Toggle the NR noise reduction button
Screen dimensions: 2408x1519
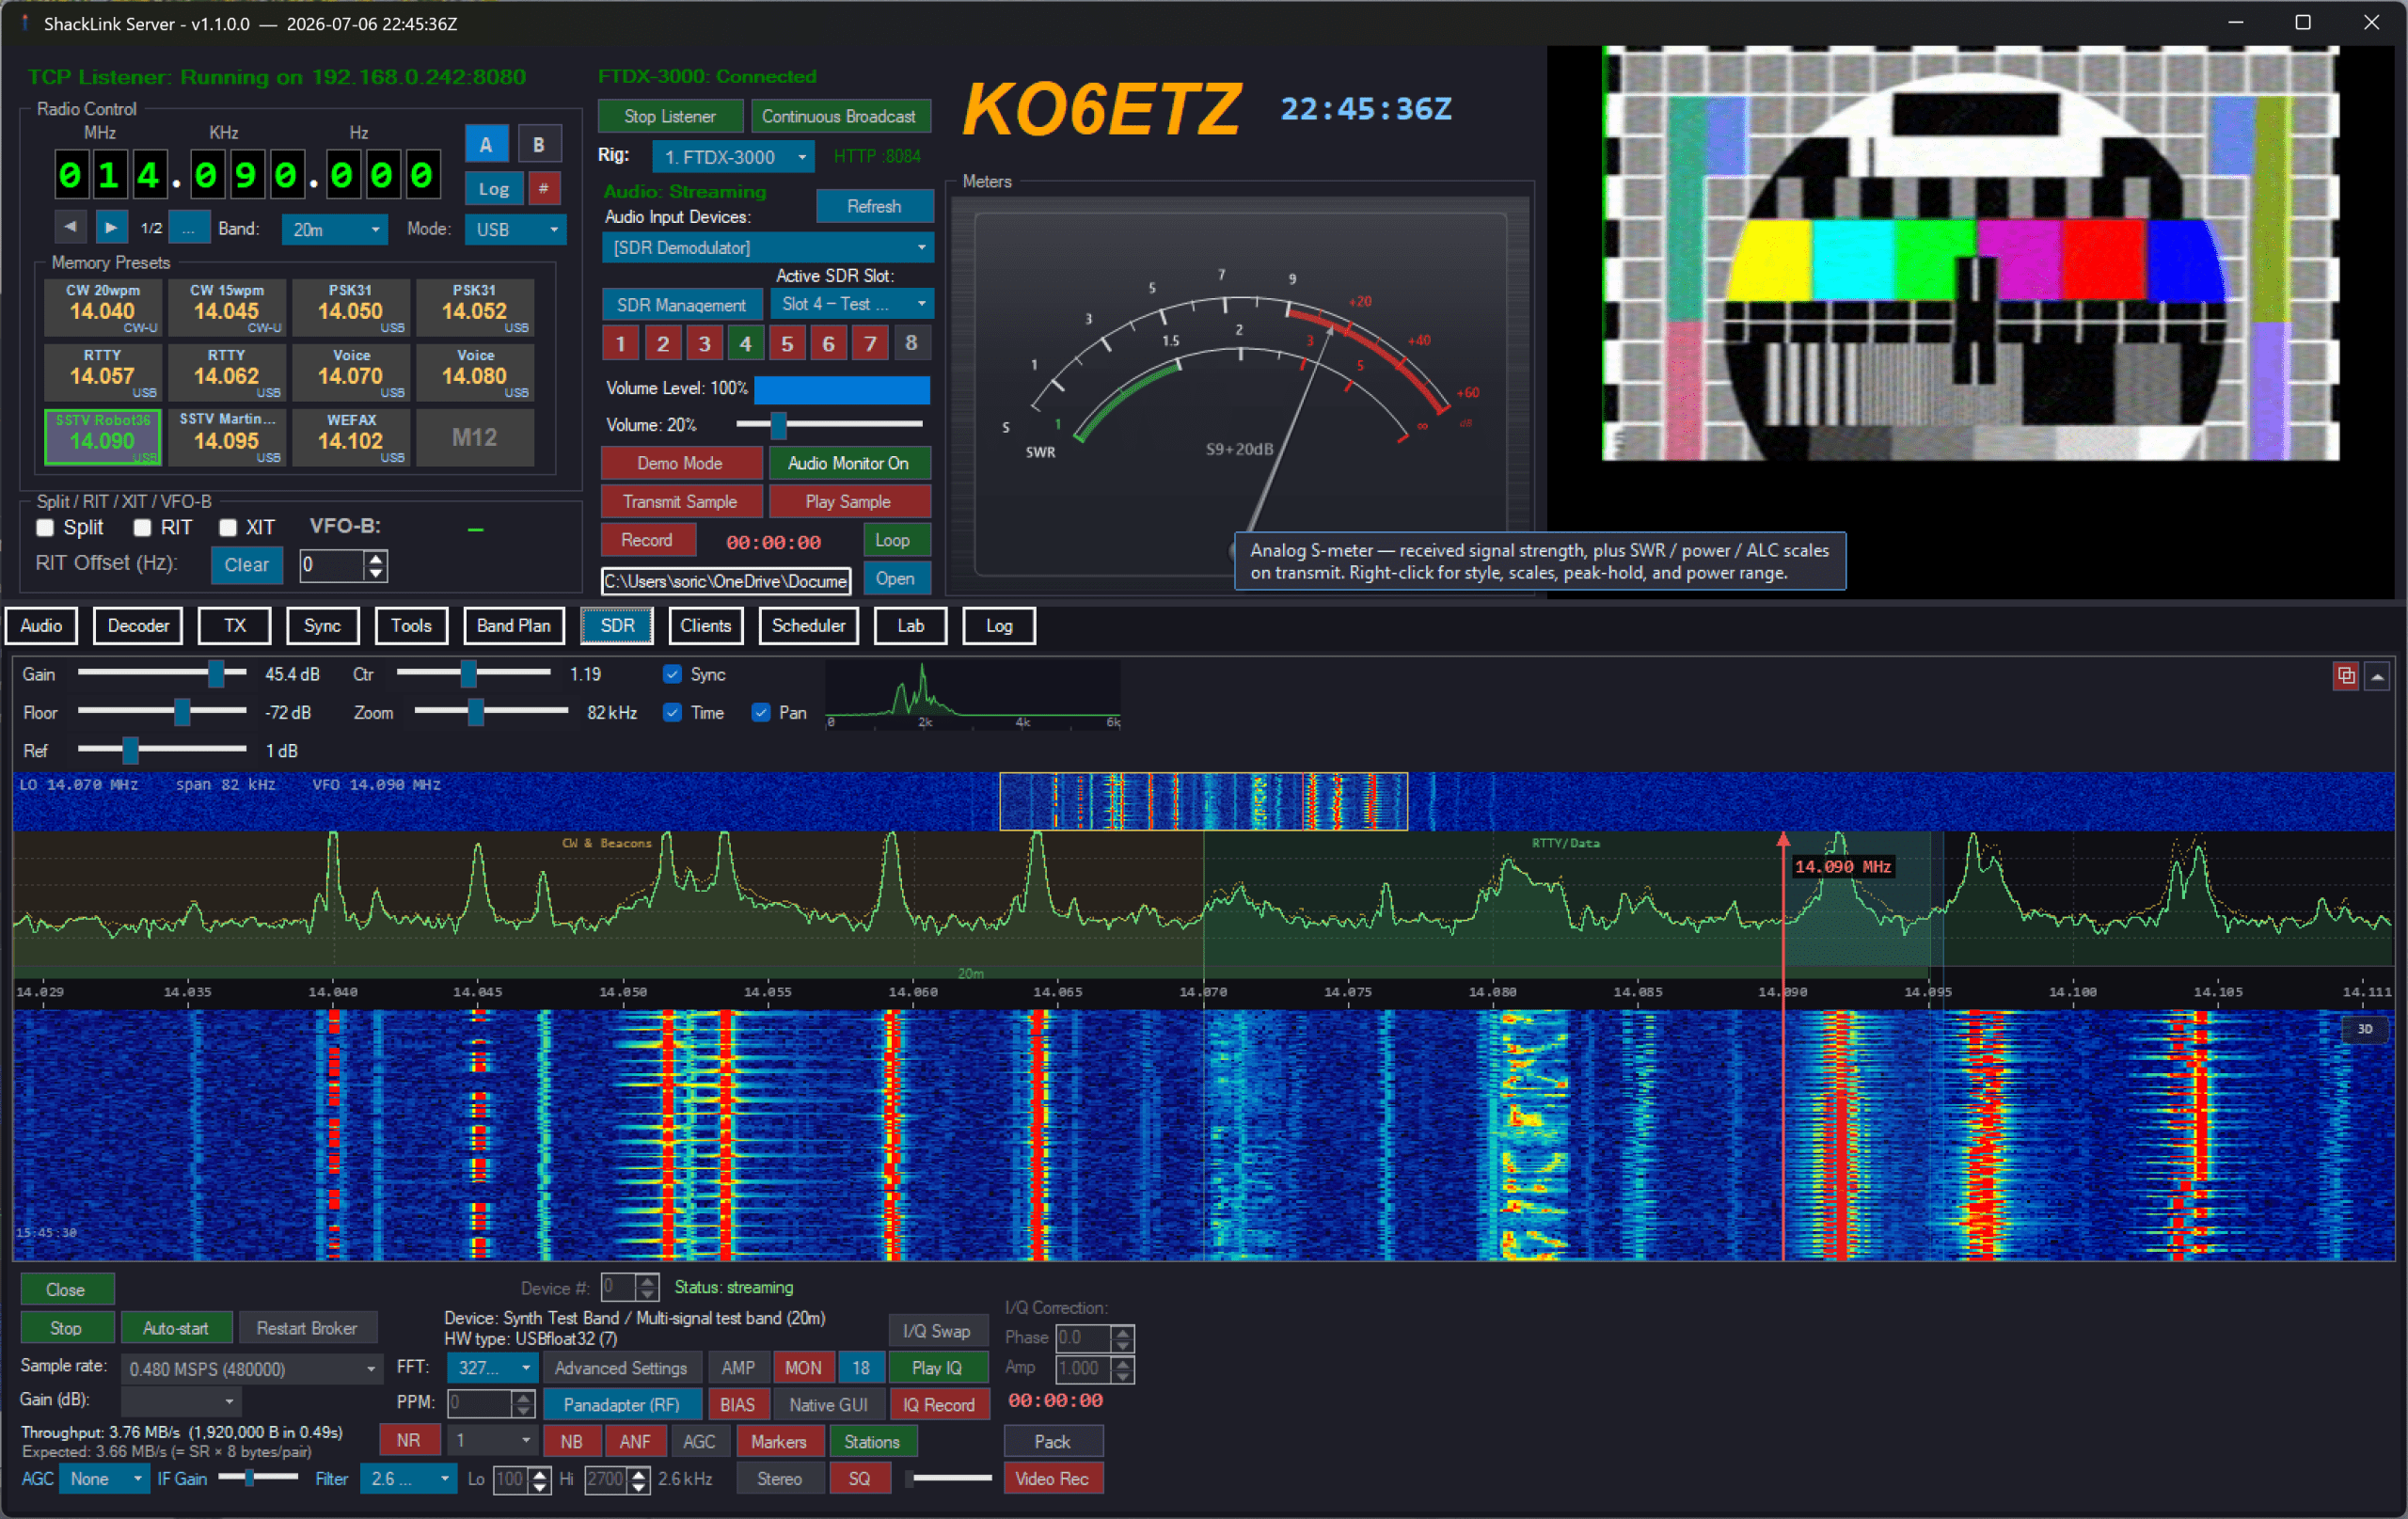(x=408, y=1441)
